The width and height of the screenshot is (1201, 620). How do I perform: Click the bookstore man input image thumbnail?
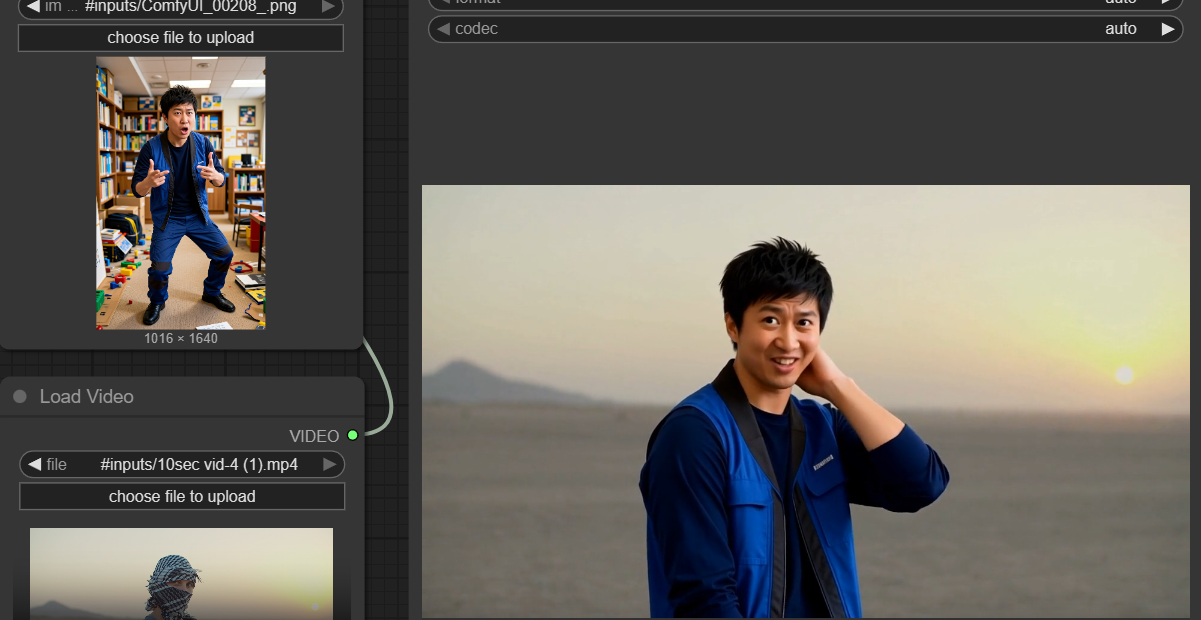181,192
